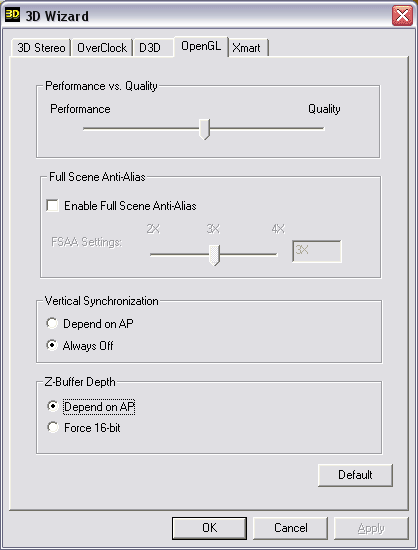The image size is (418, 550).
Task: Click the Cancel button
Action: [291, 528]
